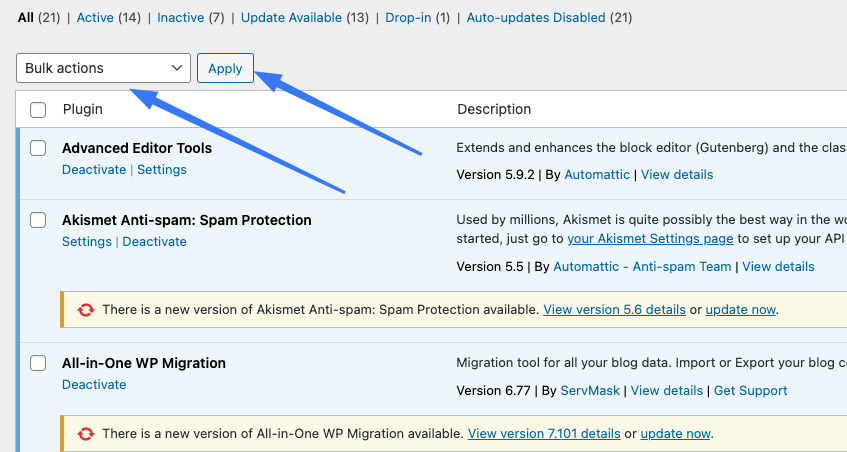The width and height of the screenshot is (847, 452).
Task: Click update now for Akismet
Action: click(740, 310)
